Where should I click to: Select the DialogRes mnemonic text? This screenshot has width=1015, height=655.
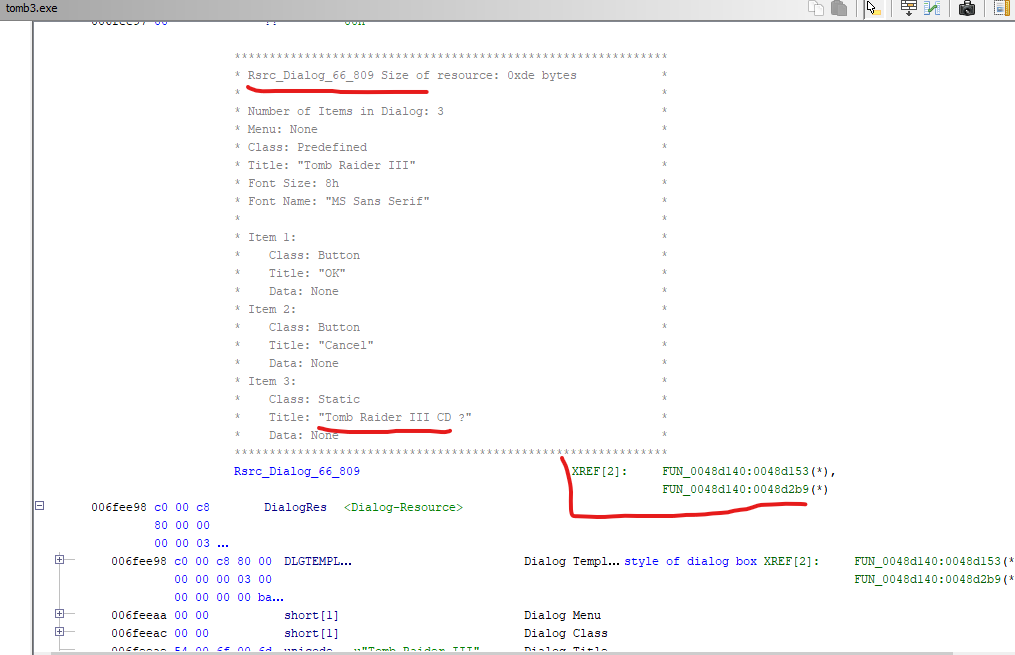[295, 507]
